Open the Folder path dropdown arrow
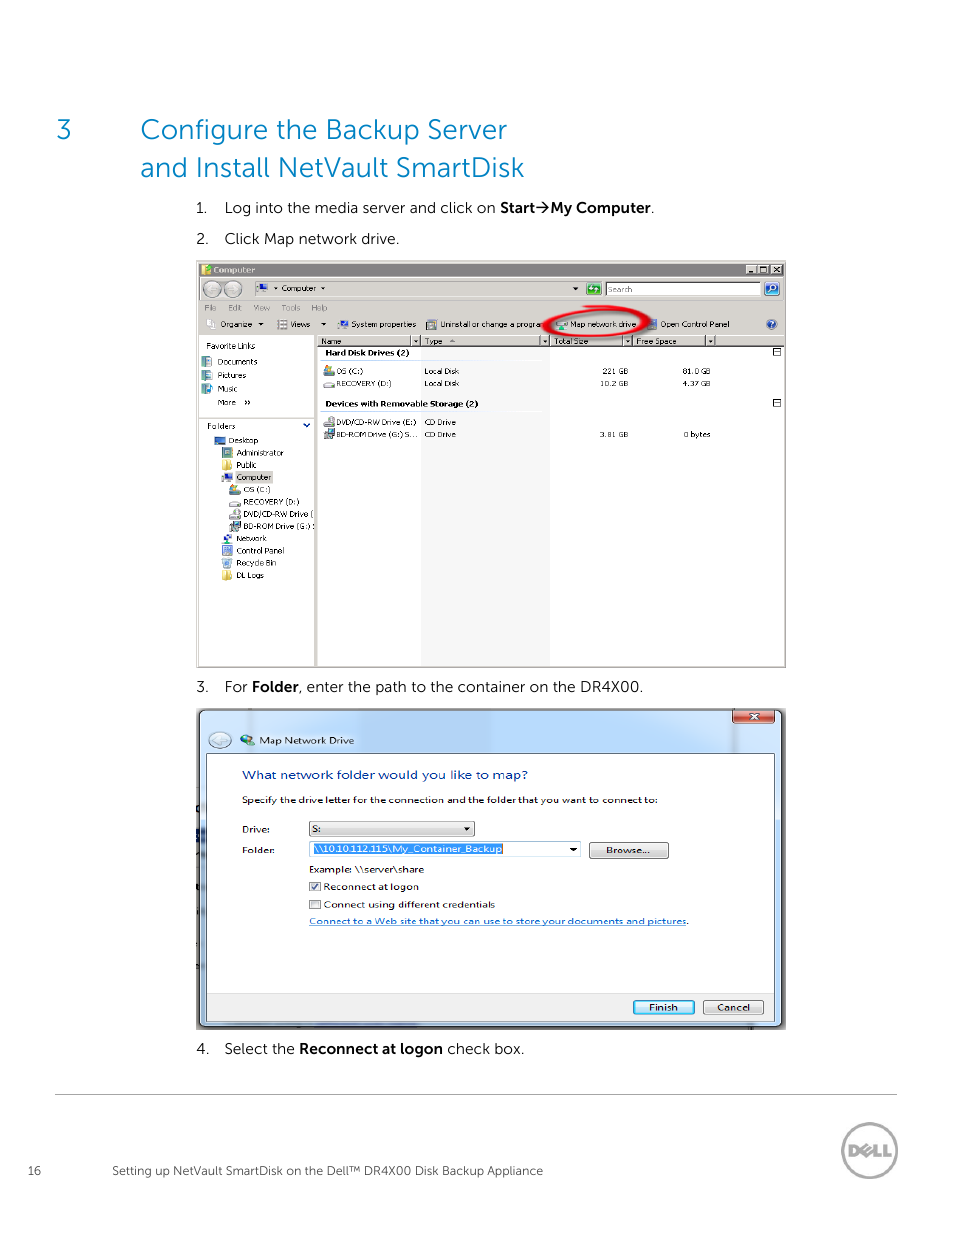The image size is (954, 1235). pos(573,849)
